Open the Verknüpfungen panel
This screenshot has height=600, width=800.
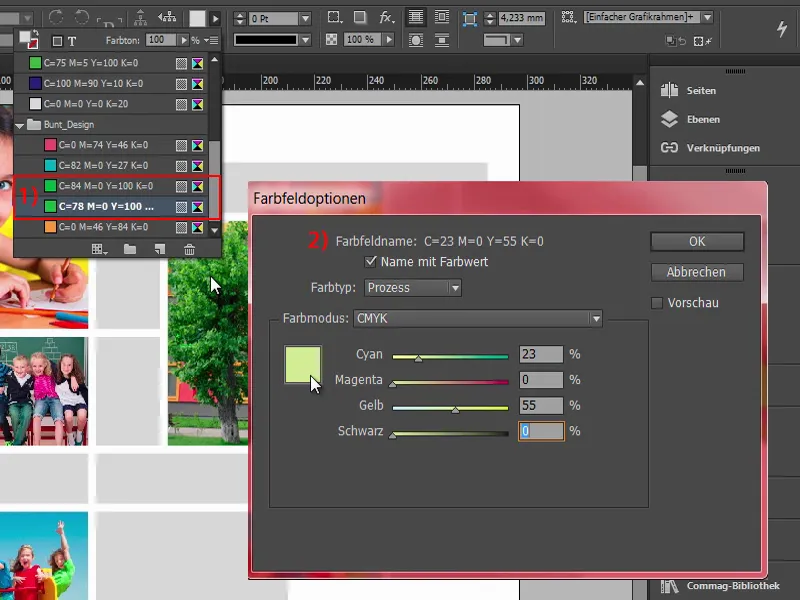710,148
